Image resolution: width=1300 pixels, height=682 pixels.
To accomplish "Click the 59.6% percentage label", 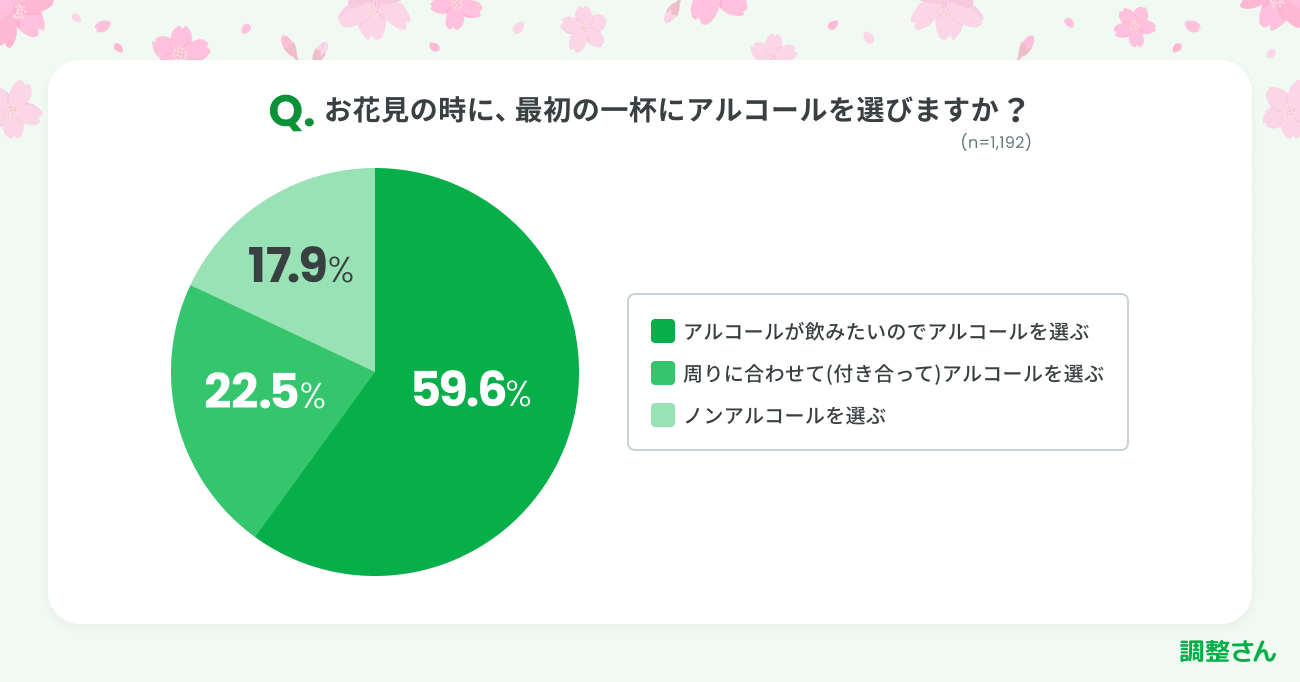I will [471, 391].
